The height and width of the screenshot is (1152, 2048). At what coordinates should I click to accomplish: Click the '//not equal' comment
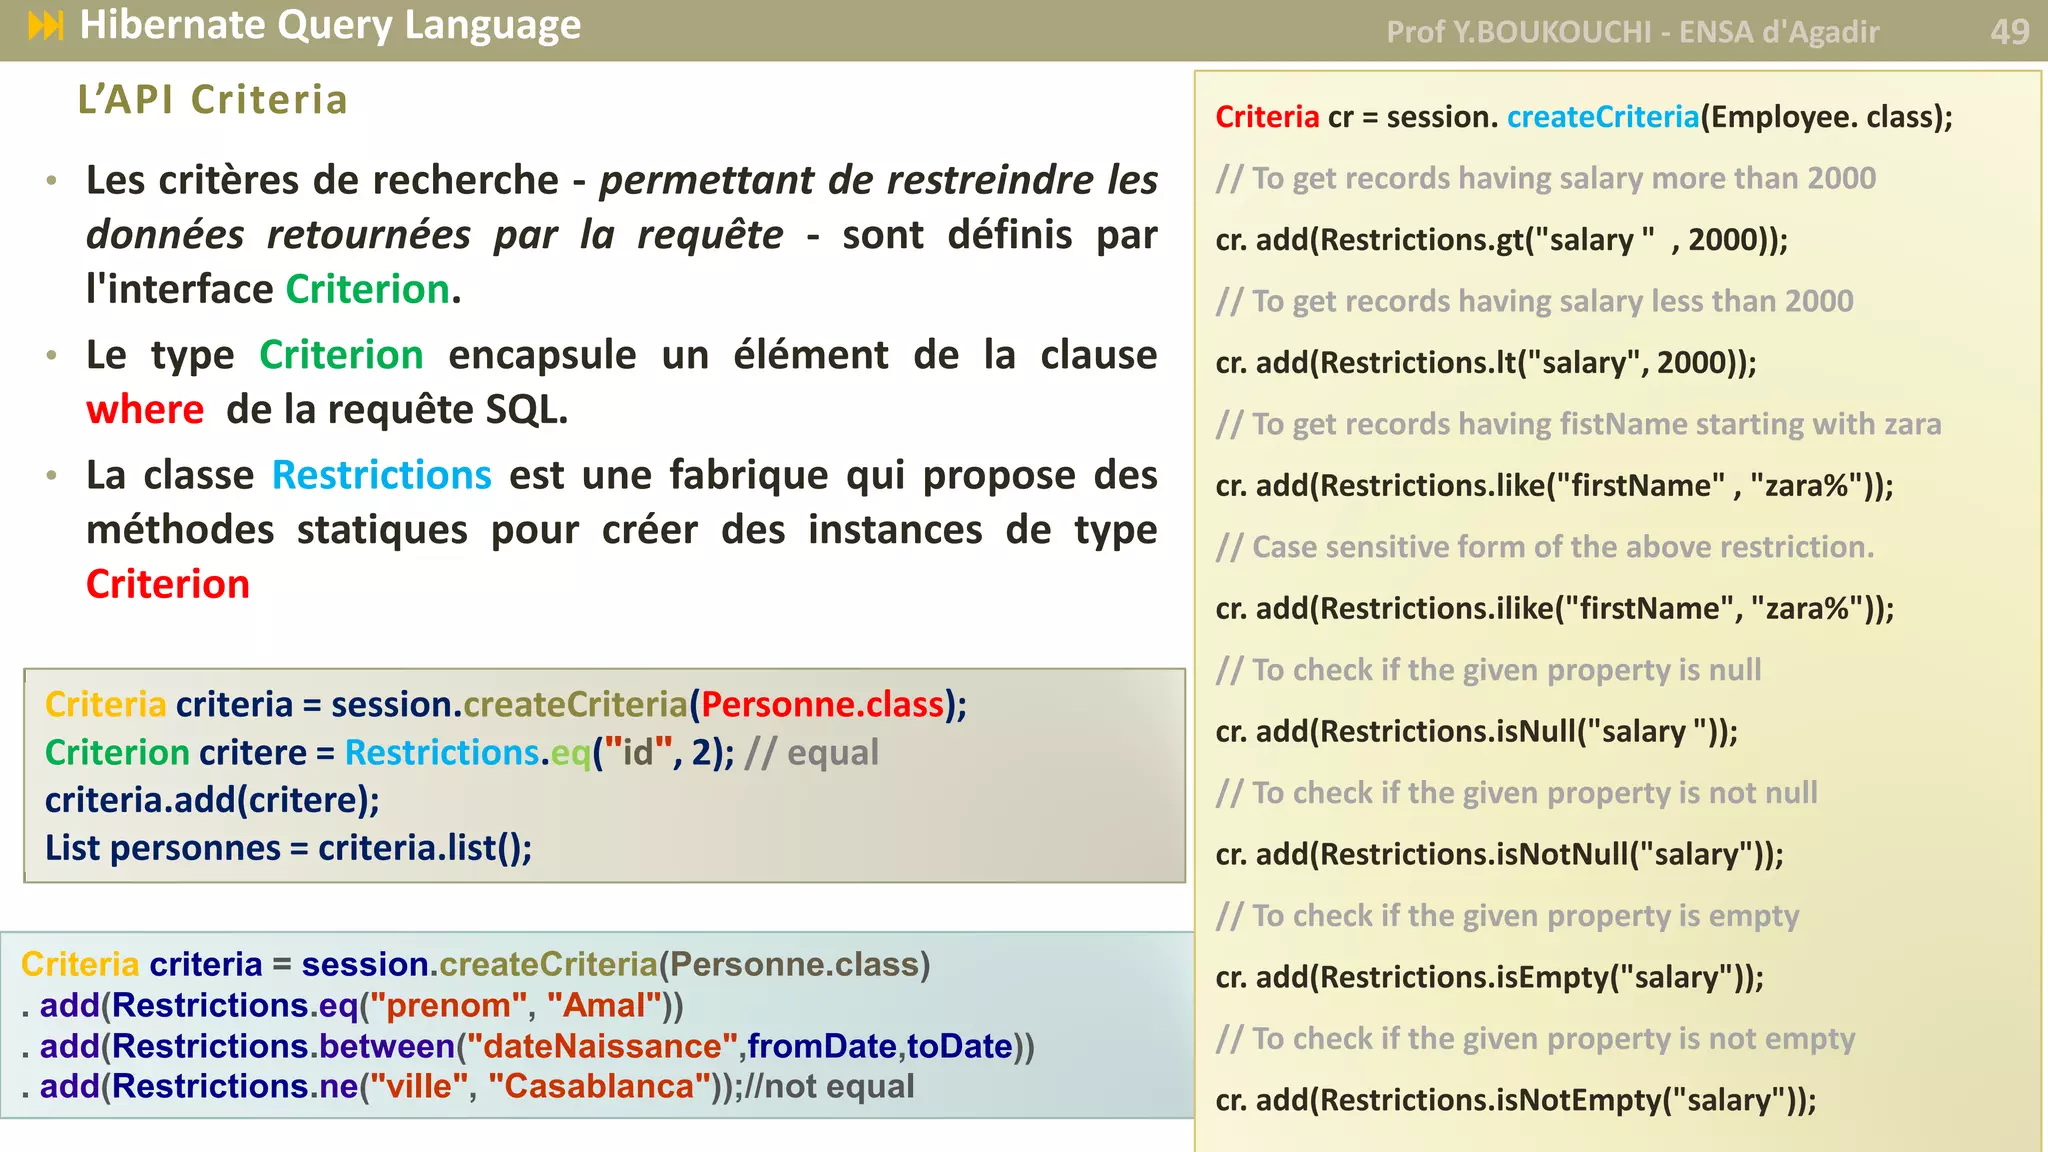click(829, 1086)
